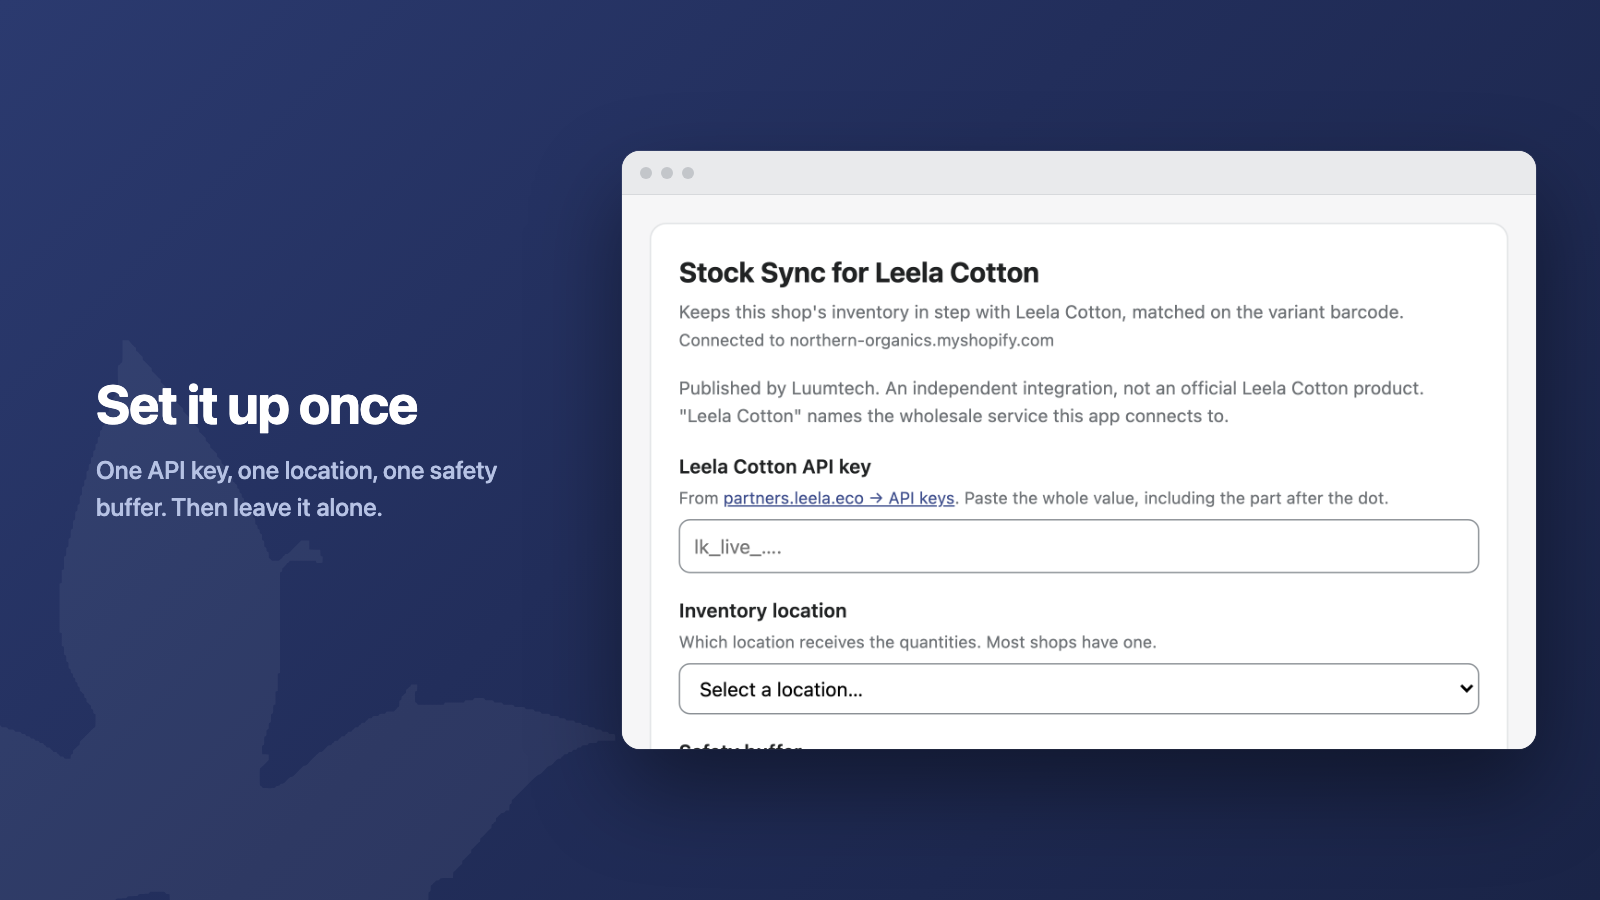This screenshot has height=900, width=1600.
Task: Open the Select a location dropdown
Action: pos(1078,689)
